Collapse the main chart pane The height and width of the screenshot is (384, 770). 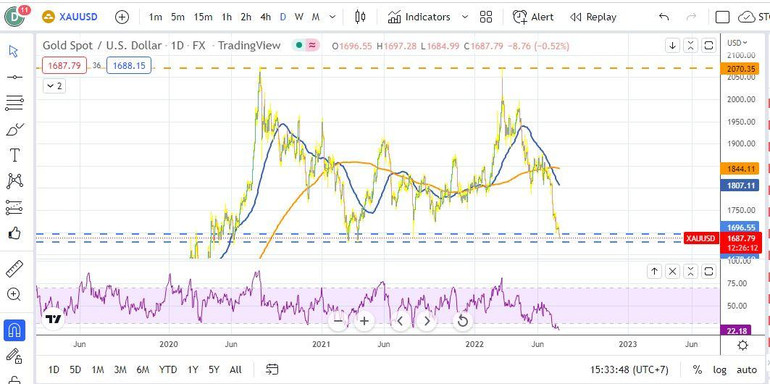pos(690,46)
